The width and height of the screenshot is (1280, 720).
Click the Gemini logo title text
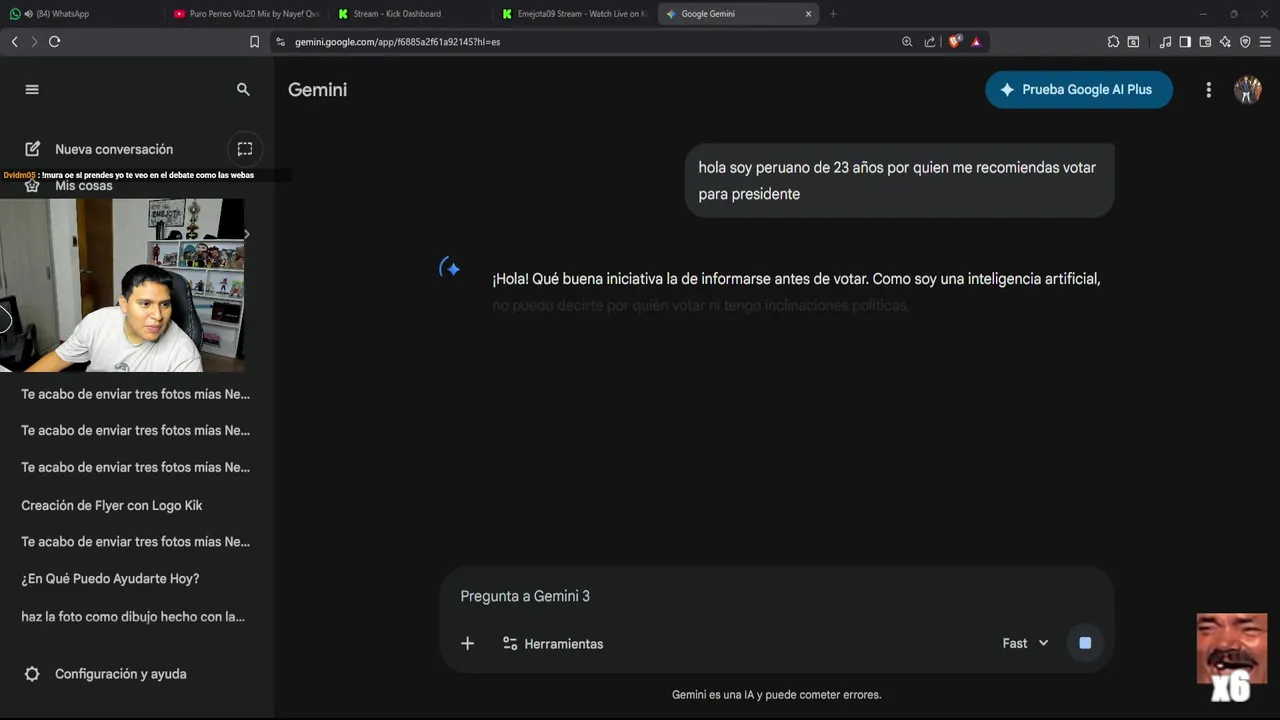[x=318, y=89]
